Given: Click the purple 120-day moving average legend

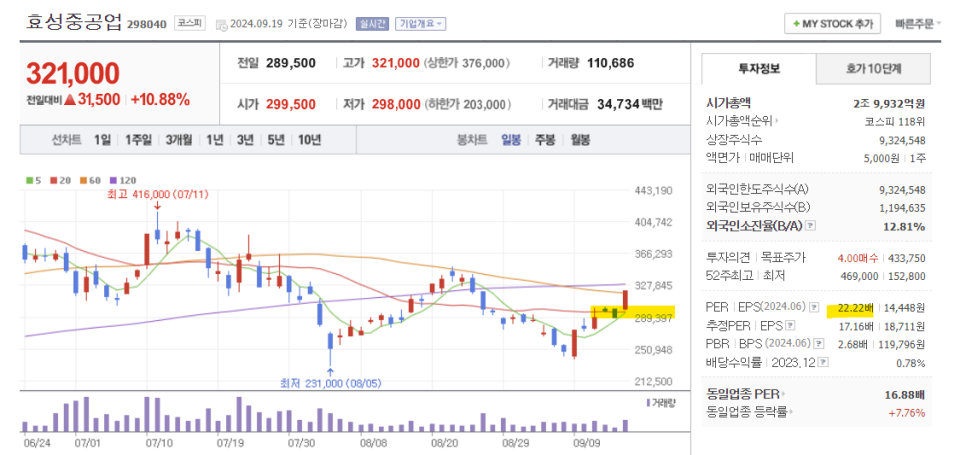Looking at the screenshot, I should pos(122,180).
